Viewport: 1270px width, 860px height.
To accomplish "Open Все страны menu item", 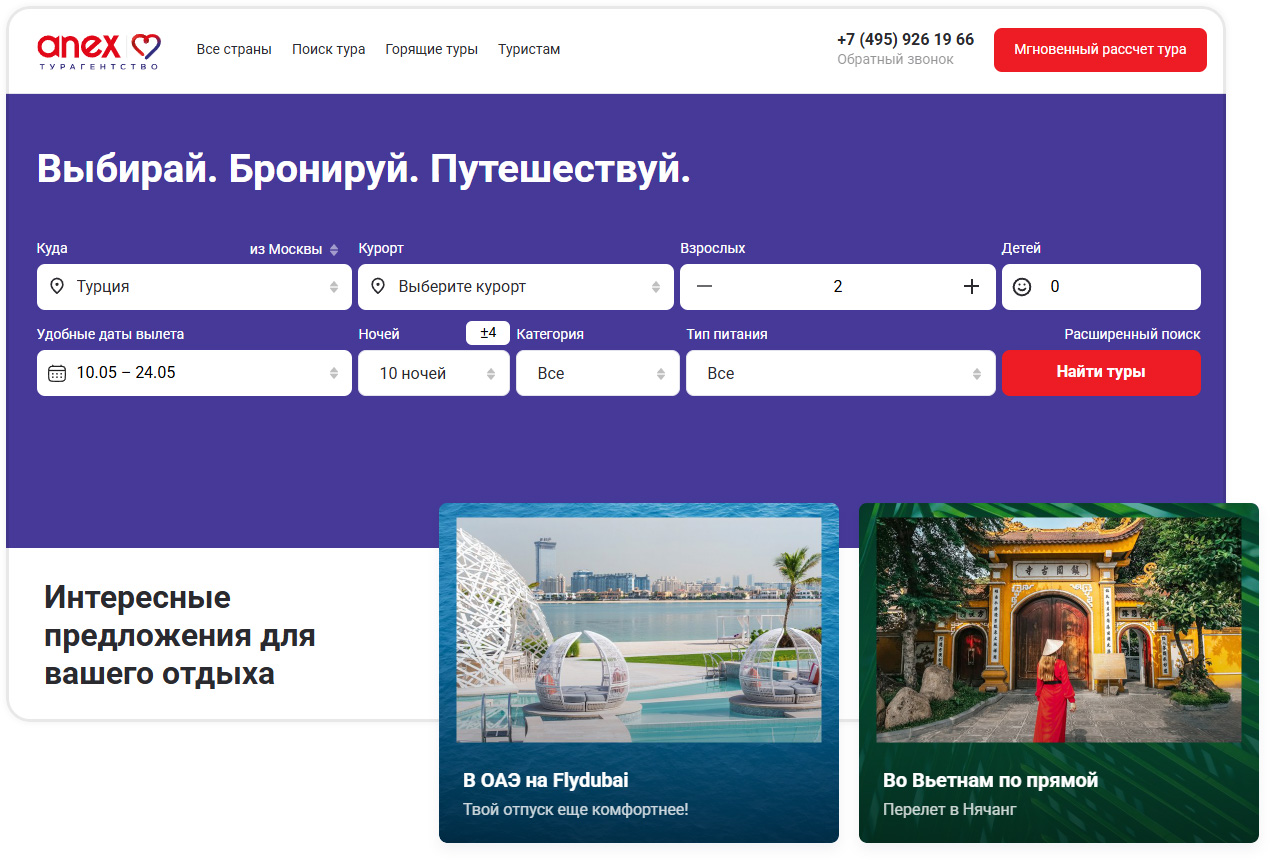I will click(x=234, y=50).
